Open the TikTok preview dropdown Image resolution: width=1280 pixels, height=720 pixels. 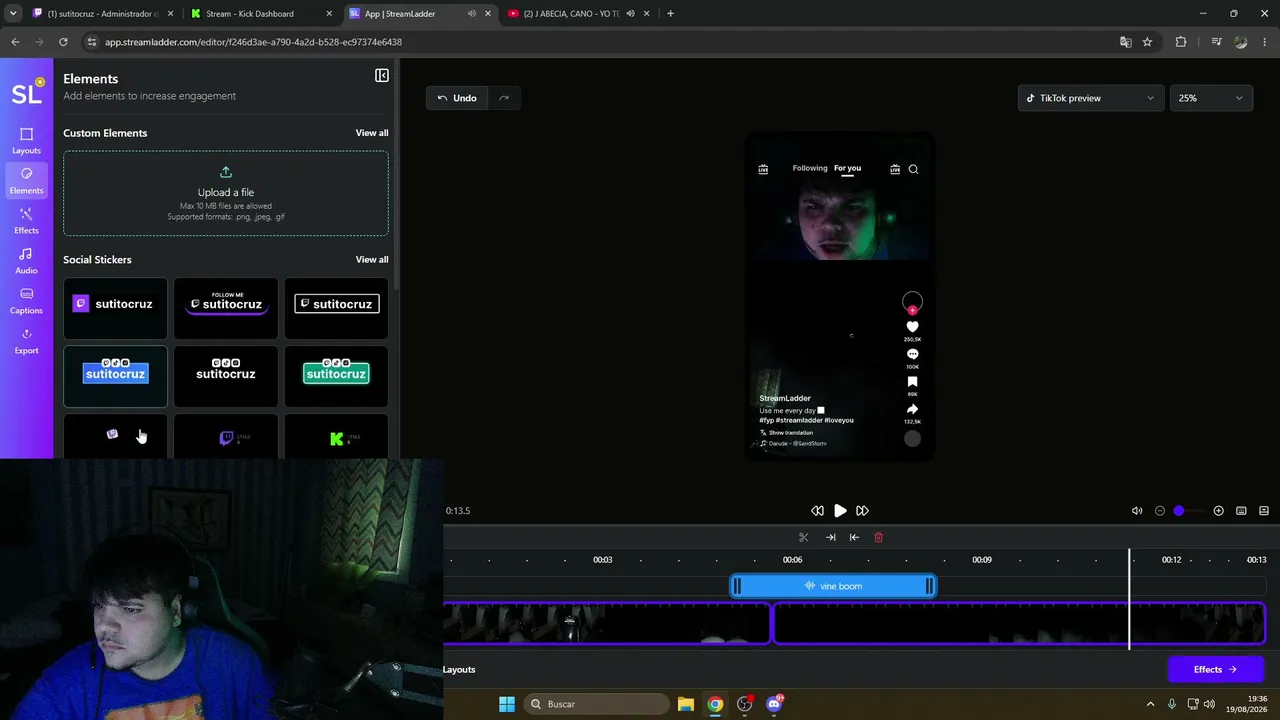point(1090,98)
